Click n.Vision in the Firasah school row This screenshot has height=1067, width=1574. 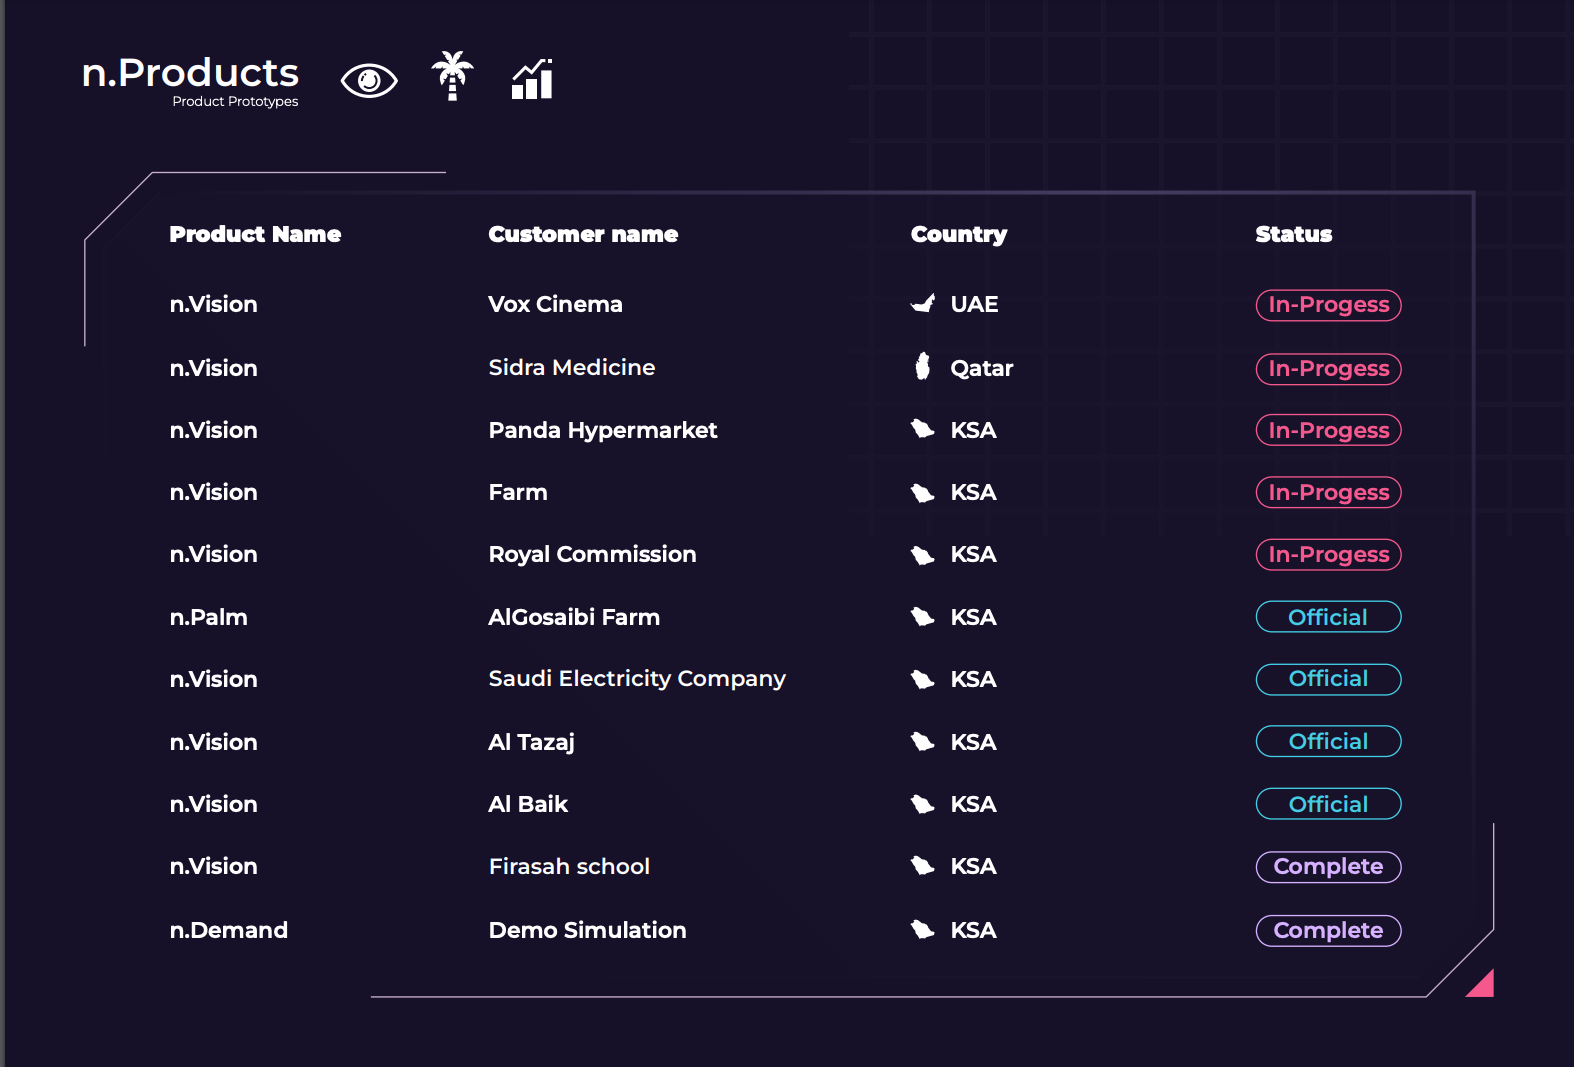coord(213,866)
